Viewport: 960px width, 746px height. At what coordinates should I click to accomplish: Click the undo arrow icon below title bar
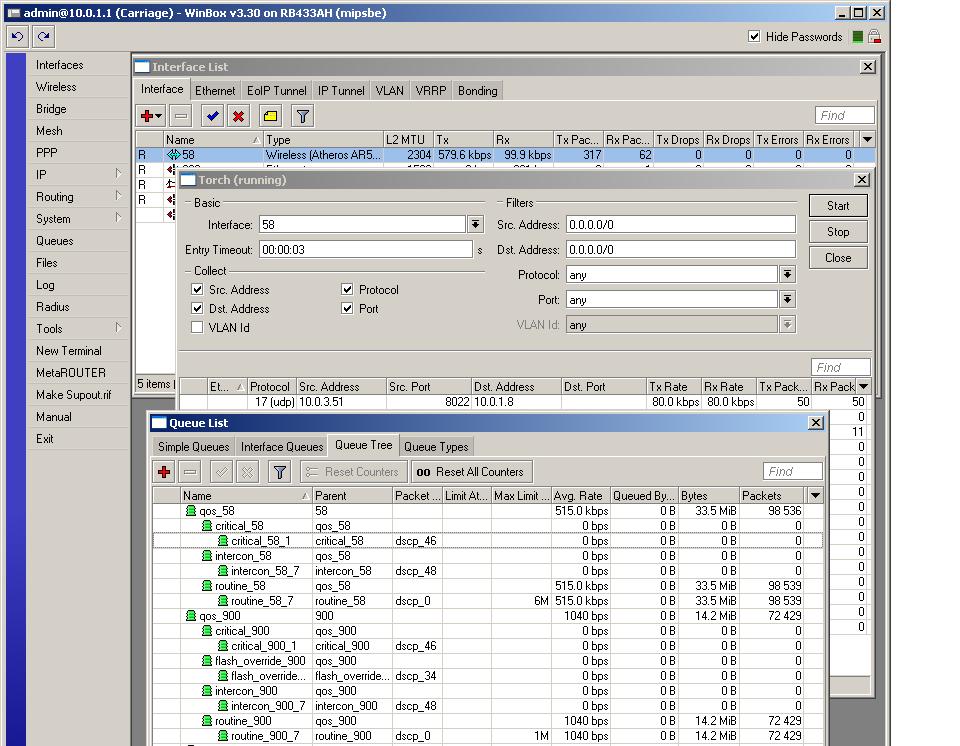tap(16, 36)
